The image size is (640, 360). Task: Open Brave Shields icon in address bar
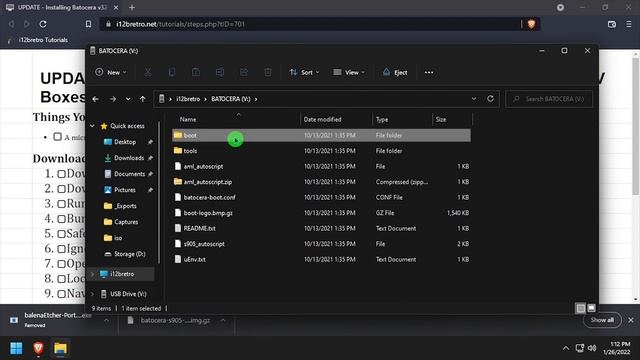point(531,24)
